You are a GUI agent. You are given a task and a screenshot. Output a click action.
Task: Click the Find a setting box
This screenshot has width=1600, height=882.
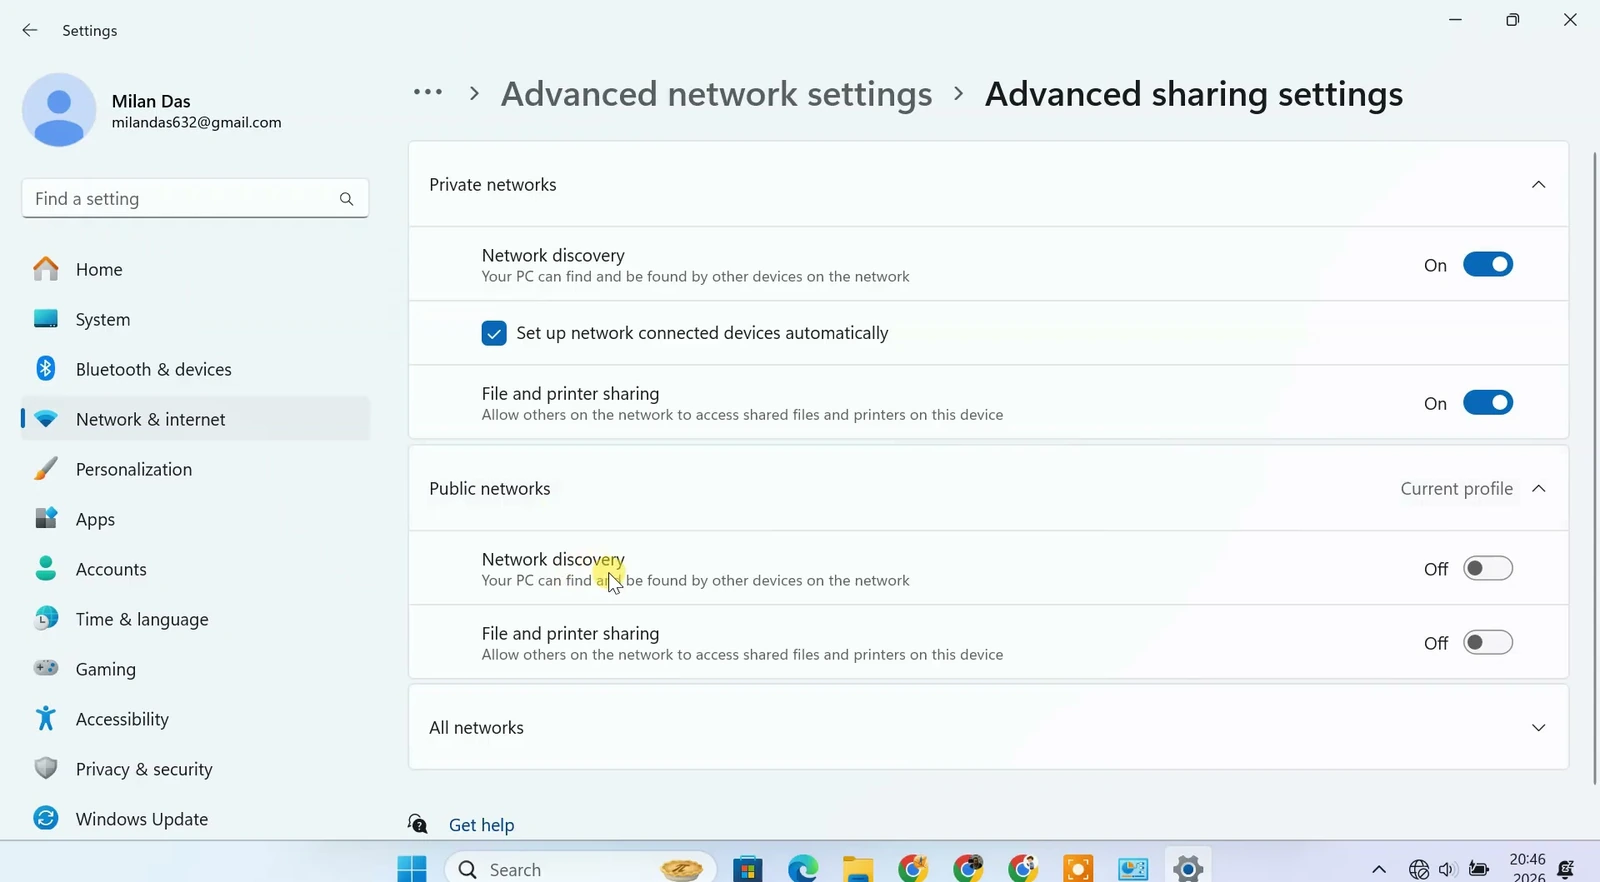pyautogui.click(x=195, y=199)
